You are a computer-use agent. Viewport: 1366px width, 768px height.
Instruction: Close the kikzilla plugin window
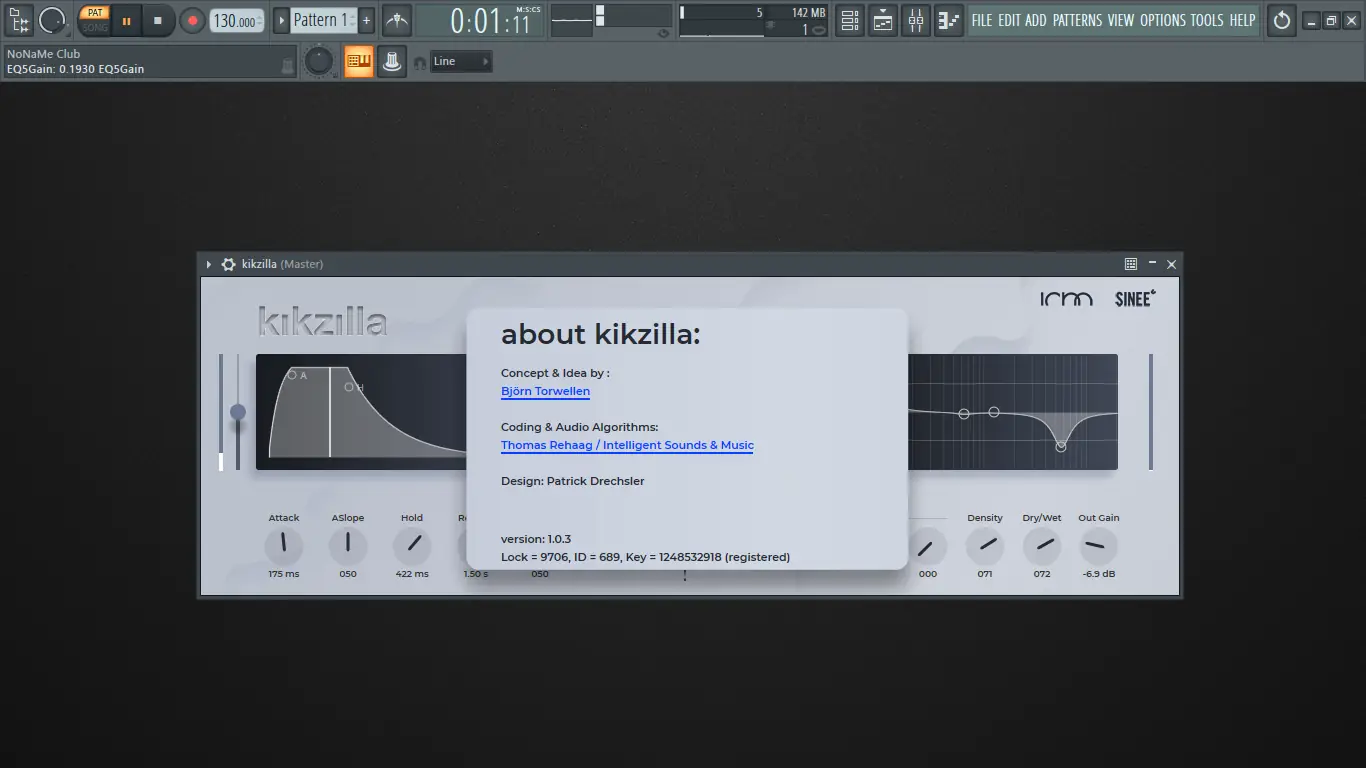(x=1172, y=264)
